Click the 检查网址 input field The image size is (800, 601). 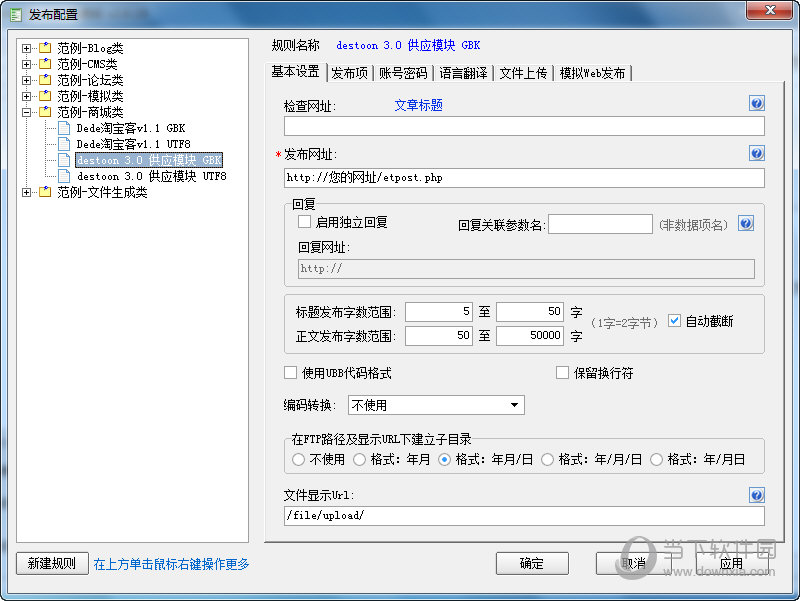point(524,126)
